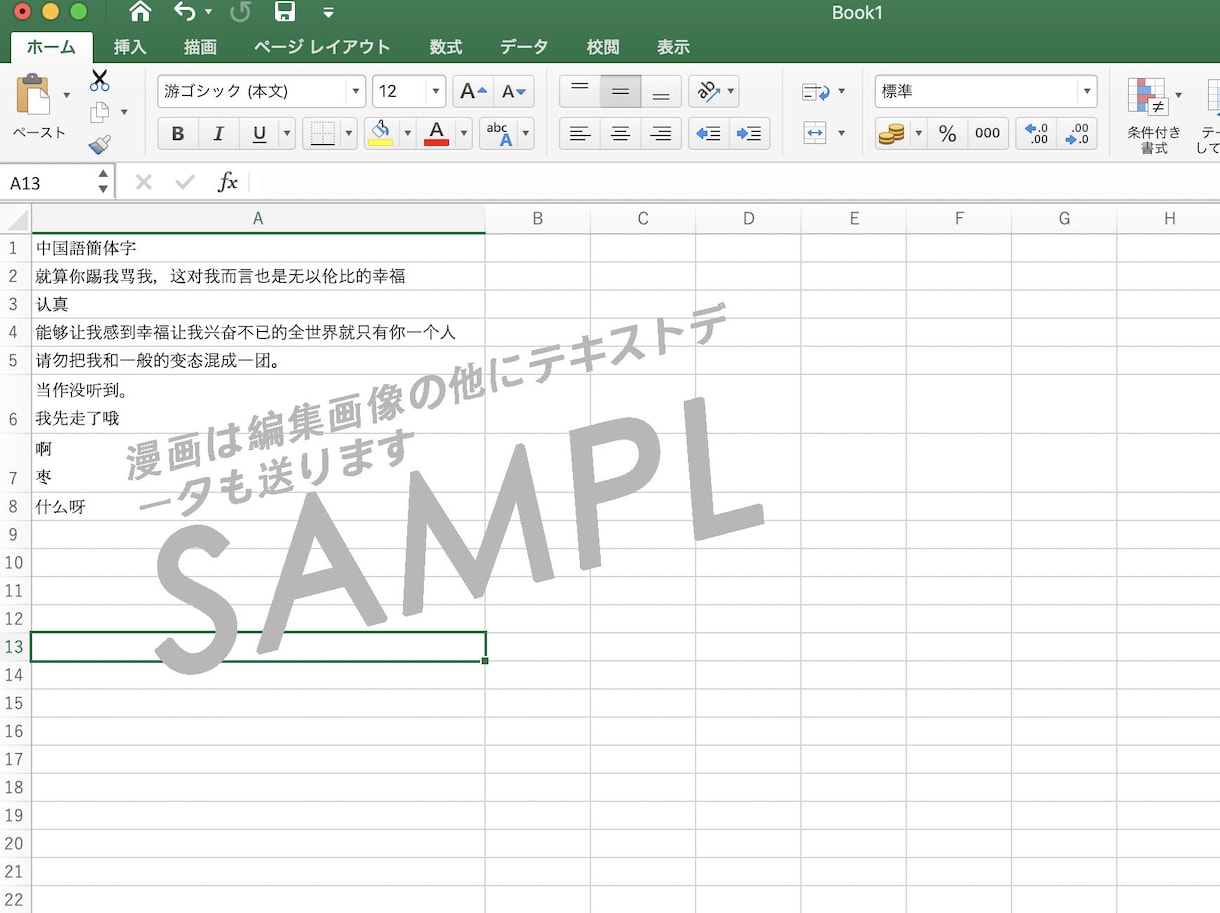This screenshot has height=913, width=1220.
Task: Click the Borders icon
Action: [x=322, y=133]
